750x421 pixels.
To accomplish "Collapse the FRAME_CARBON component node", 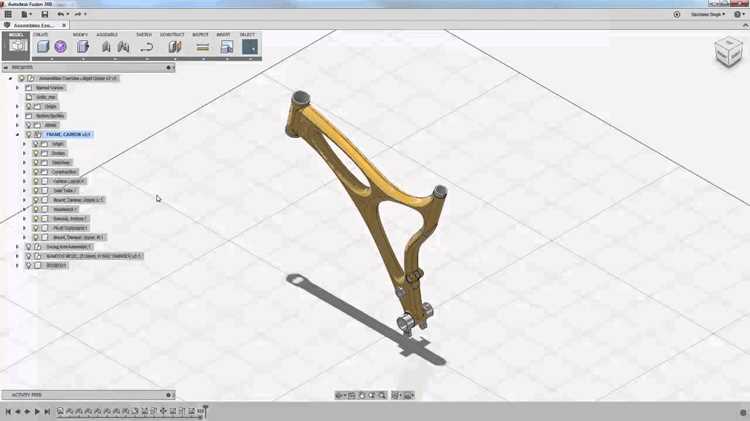I will [18, 134].
